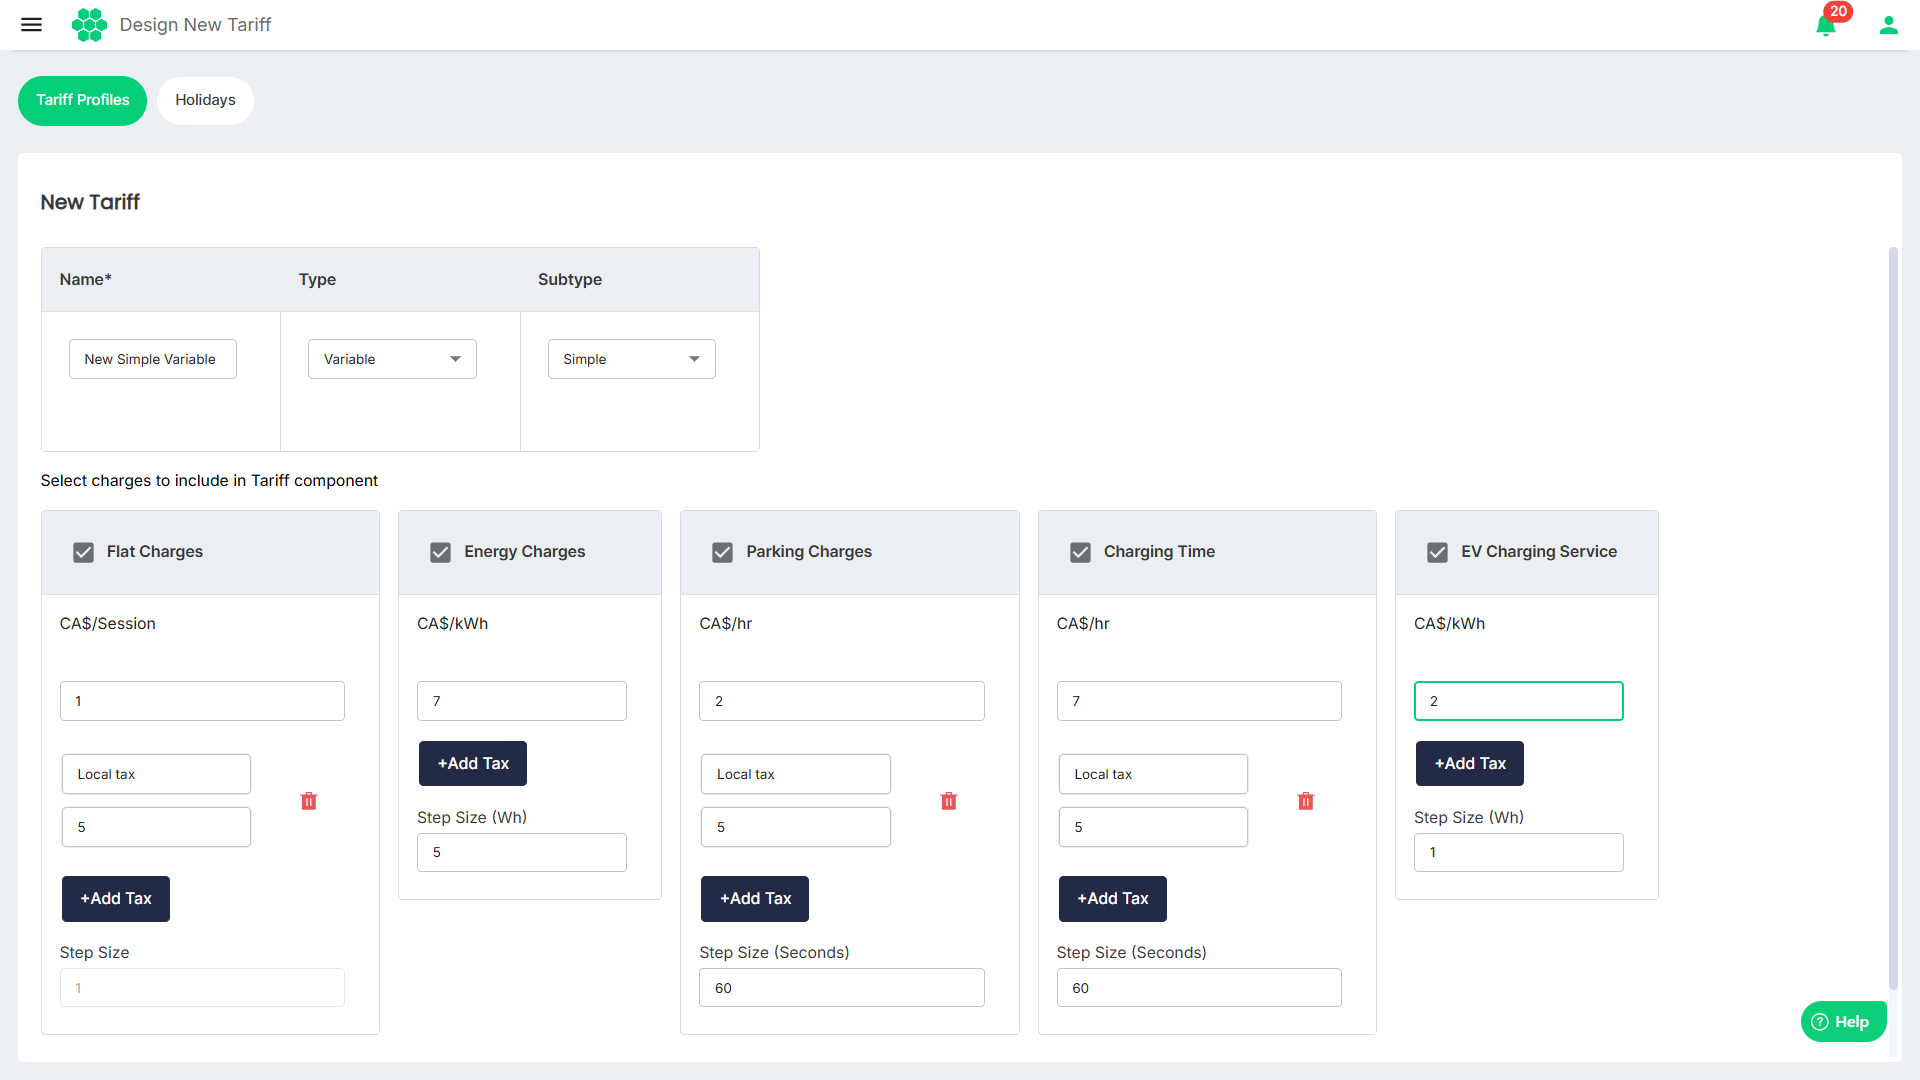
Task: Uncheck the Parking Charges checkbox
Action: coord(722,552)
